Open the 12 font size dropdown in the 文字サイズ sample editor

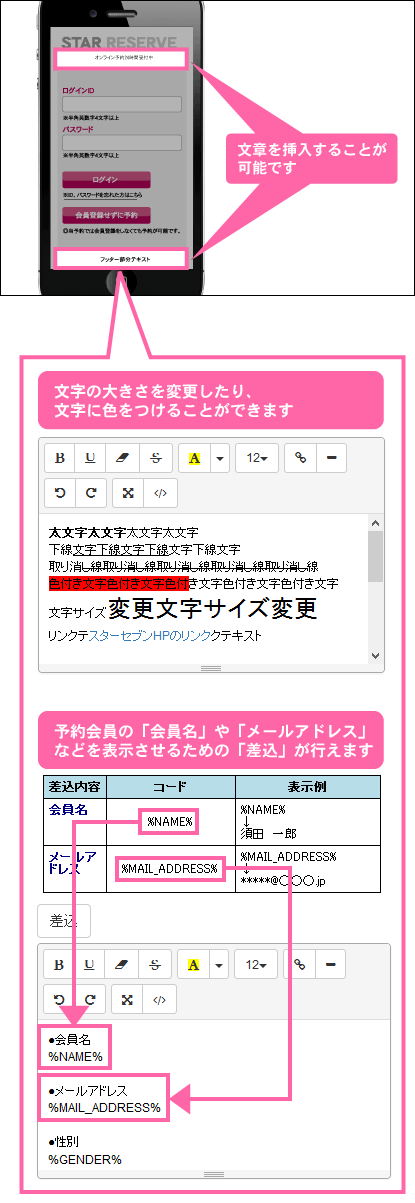[x=257, y=458]
